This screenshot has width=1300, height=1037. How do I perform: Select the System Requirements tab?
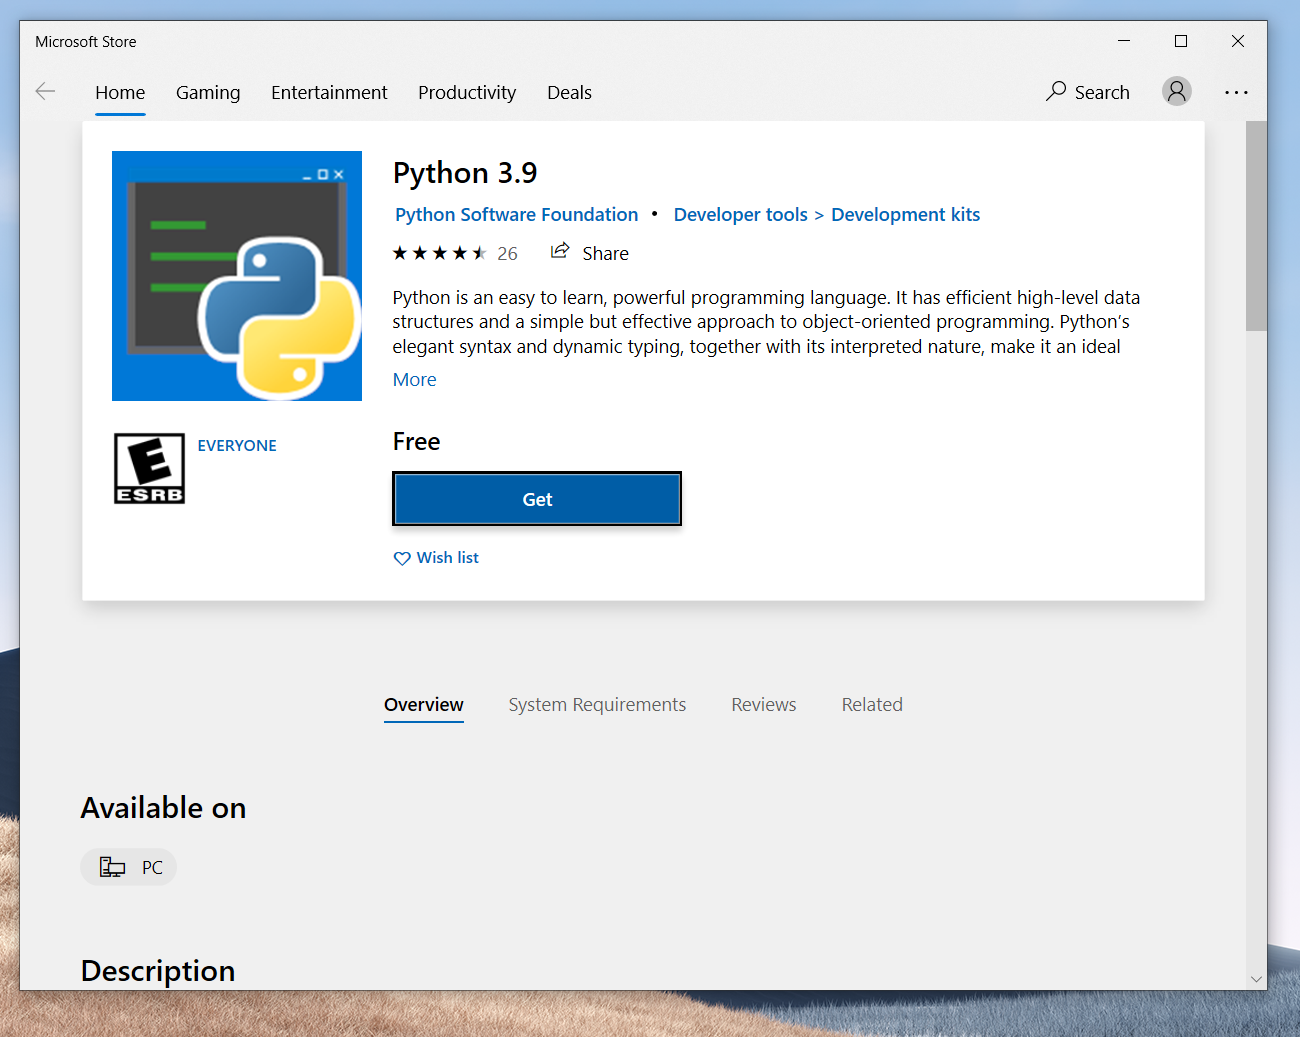597,705
